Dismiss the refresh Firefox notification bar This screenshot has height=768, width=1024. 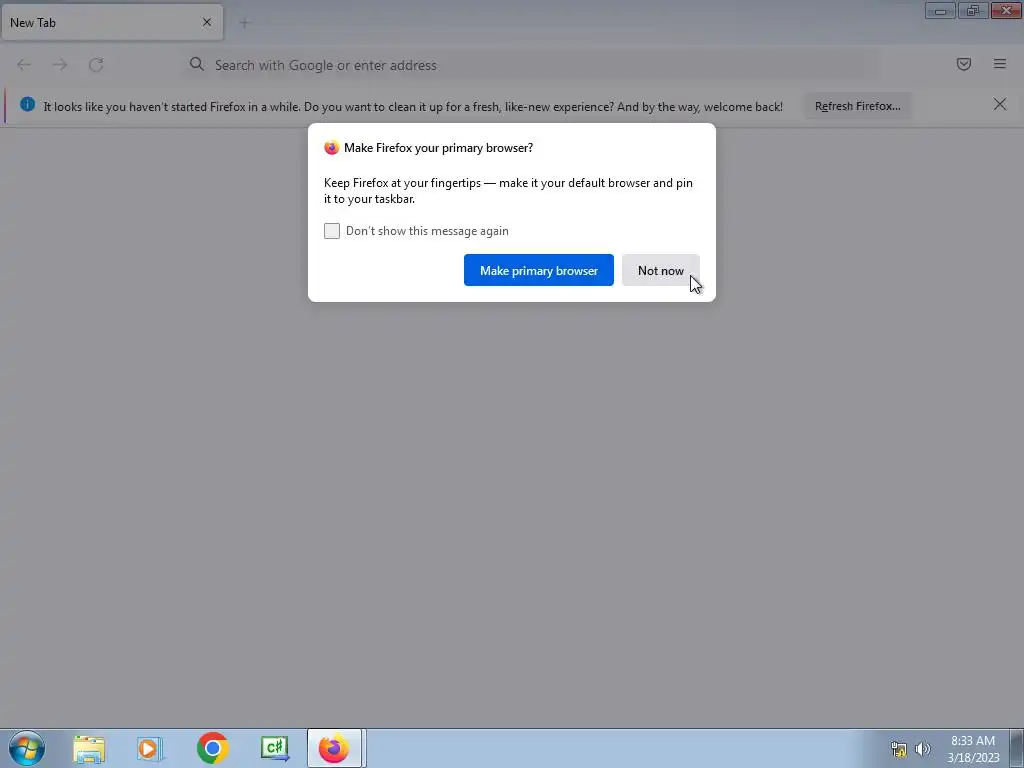999,104
